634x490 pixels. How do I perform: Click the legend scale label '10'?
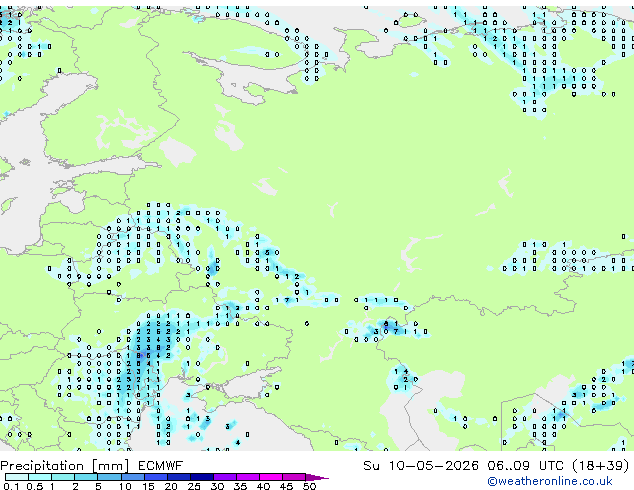coord(125,486)
